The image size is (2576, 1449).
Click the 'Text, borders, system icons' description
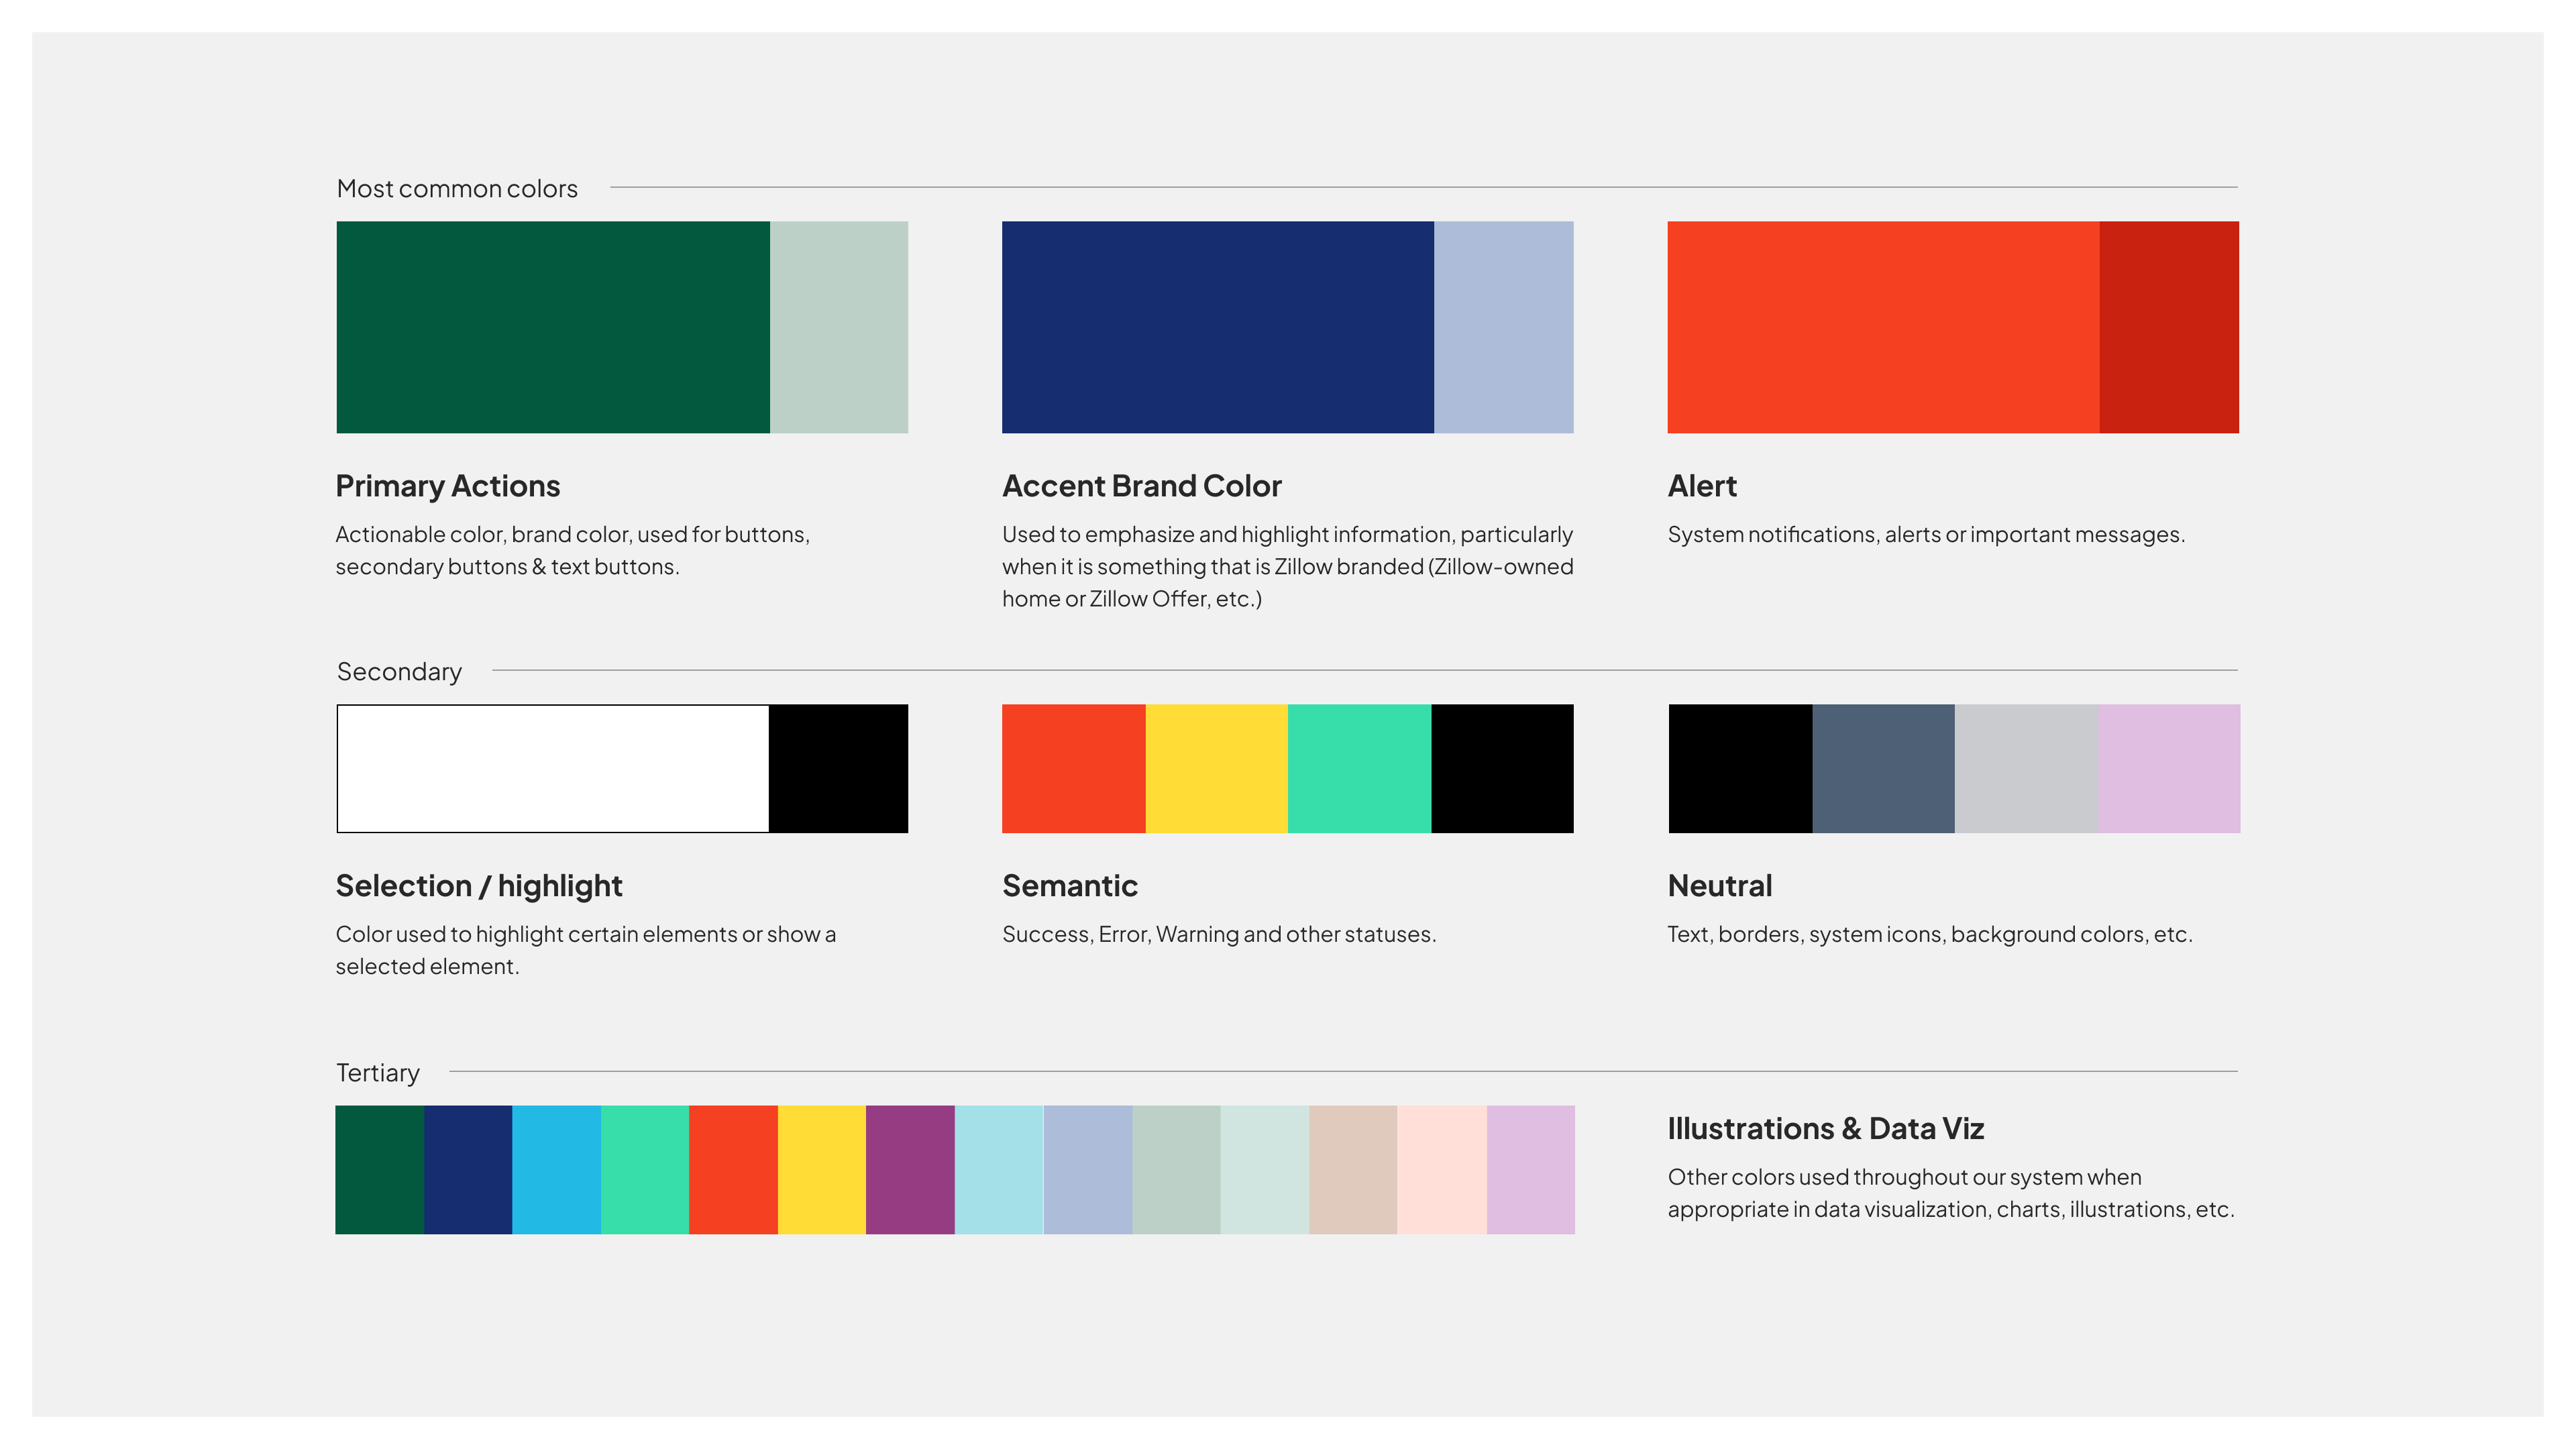[1930, 934]
